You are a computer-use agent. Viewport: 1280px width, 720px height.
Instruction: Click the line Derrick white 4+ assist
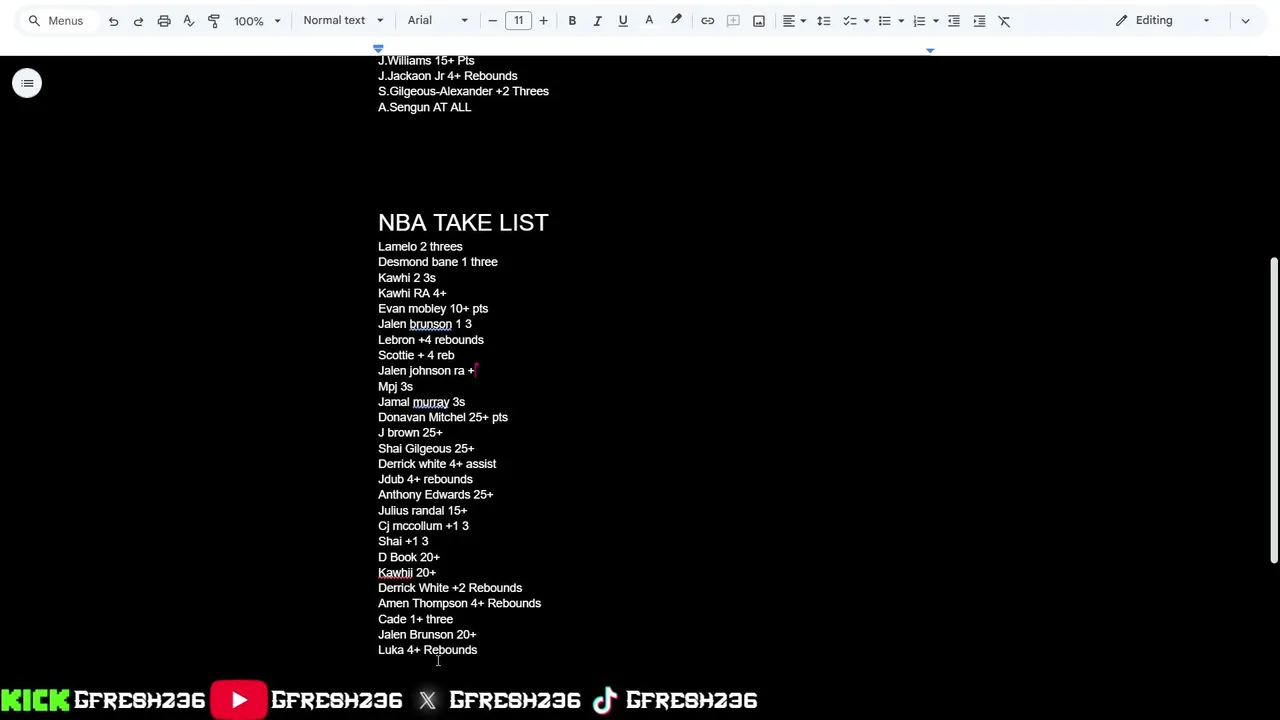point(437,464)
